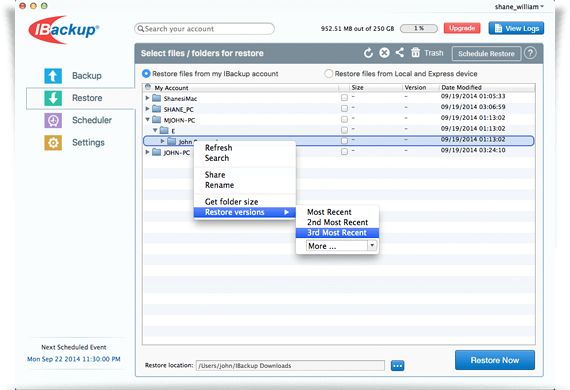
Task: Collapse the MJOHN-PC tree node
Action: click(147, 119)
